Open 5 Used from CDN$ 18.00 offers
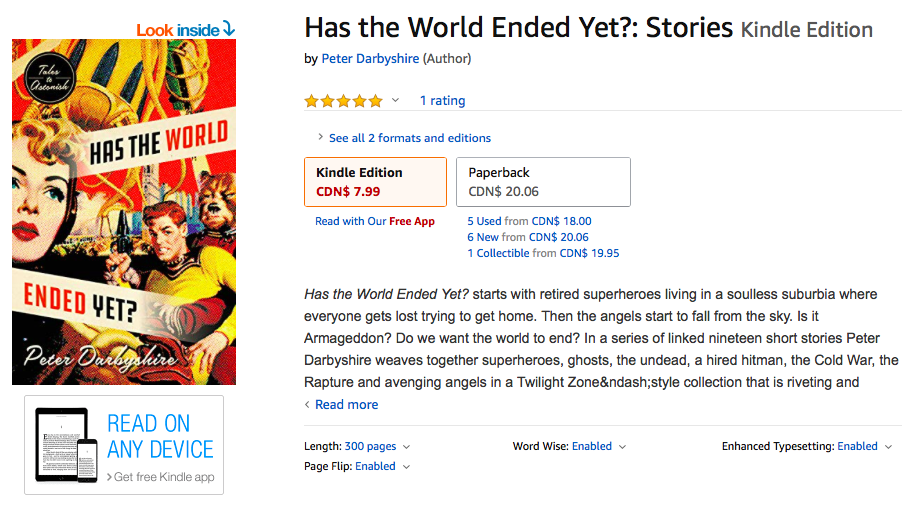 (529, 221)
